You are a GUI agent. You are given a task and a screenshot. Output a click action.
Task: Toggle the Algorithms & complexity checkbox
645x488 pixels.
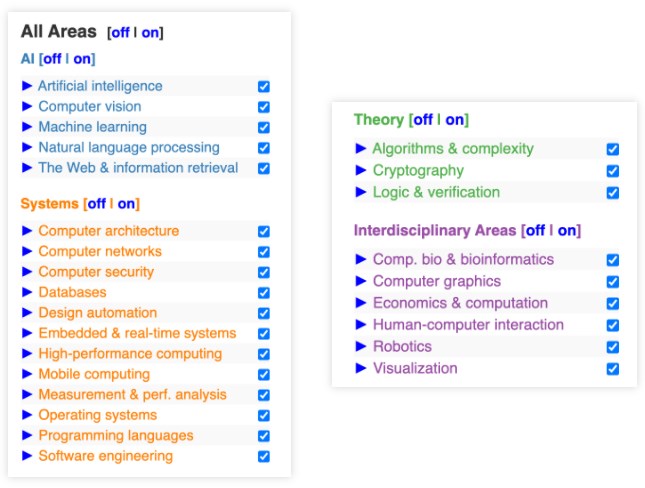coord(613,149)
